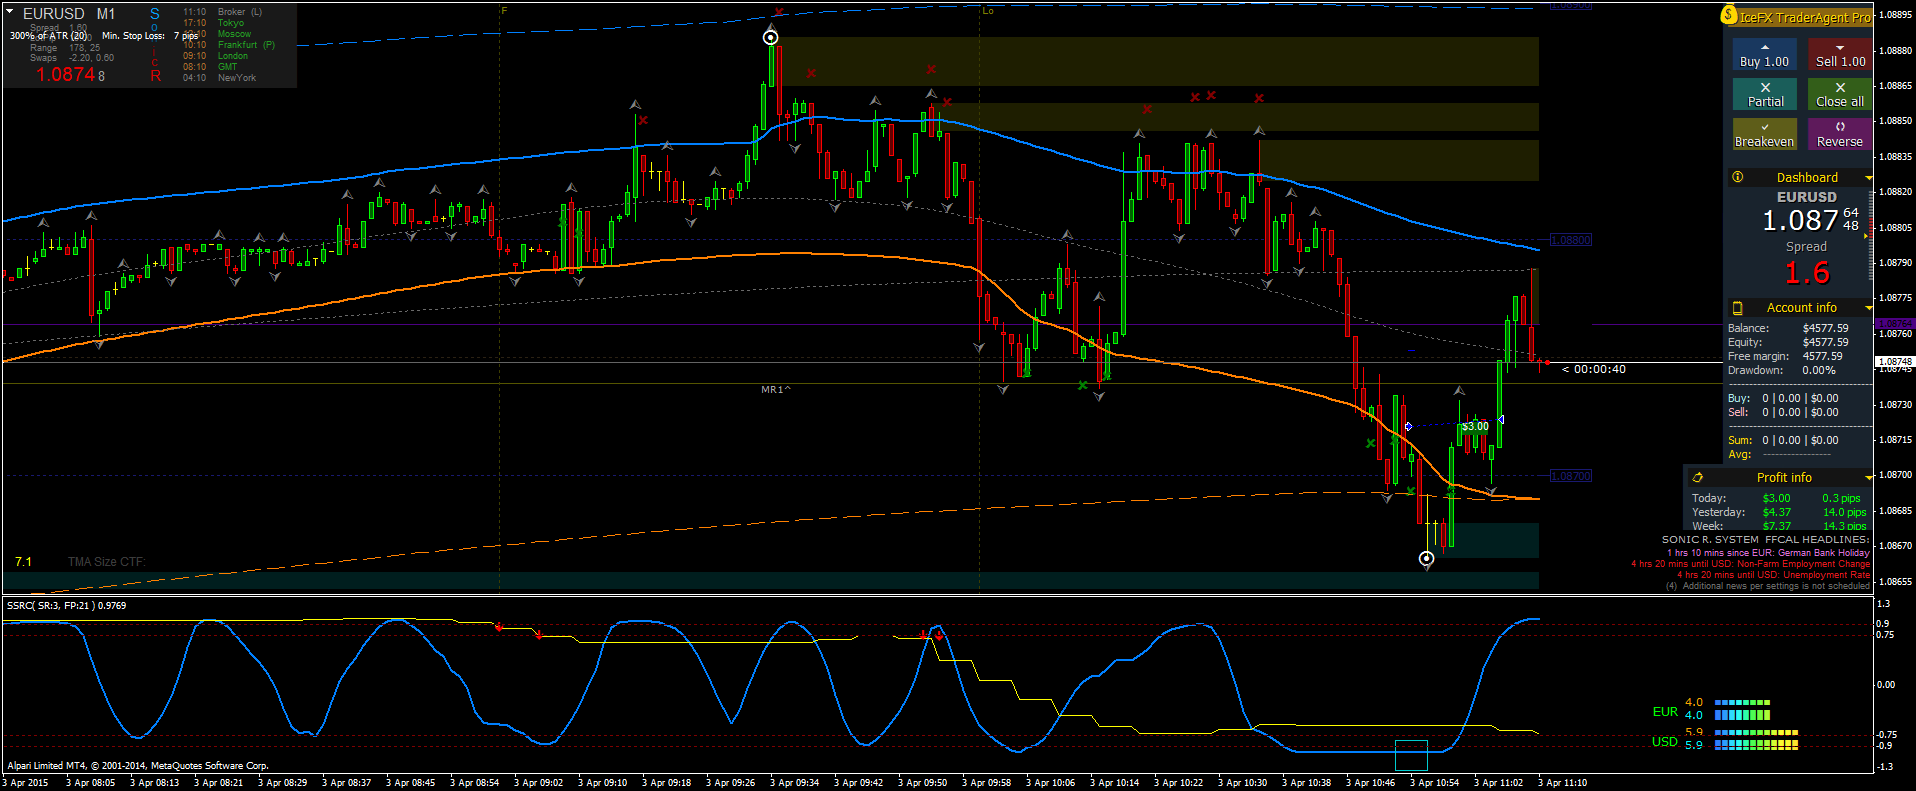Screen dimensions: 1916x791
Task: Click the $3.00 trade profit label on chart
Action: 1475,426
